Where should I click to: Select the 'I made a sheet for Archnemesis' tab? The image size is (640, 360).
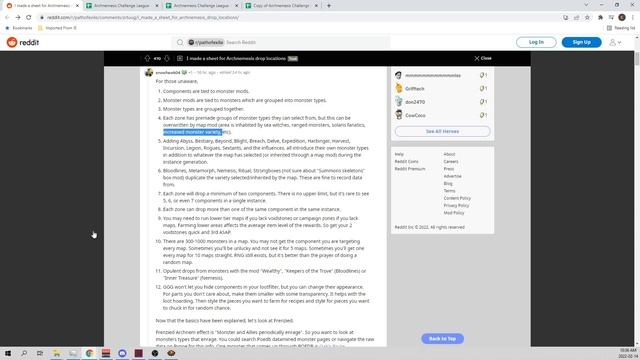42,6
